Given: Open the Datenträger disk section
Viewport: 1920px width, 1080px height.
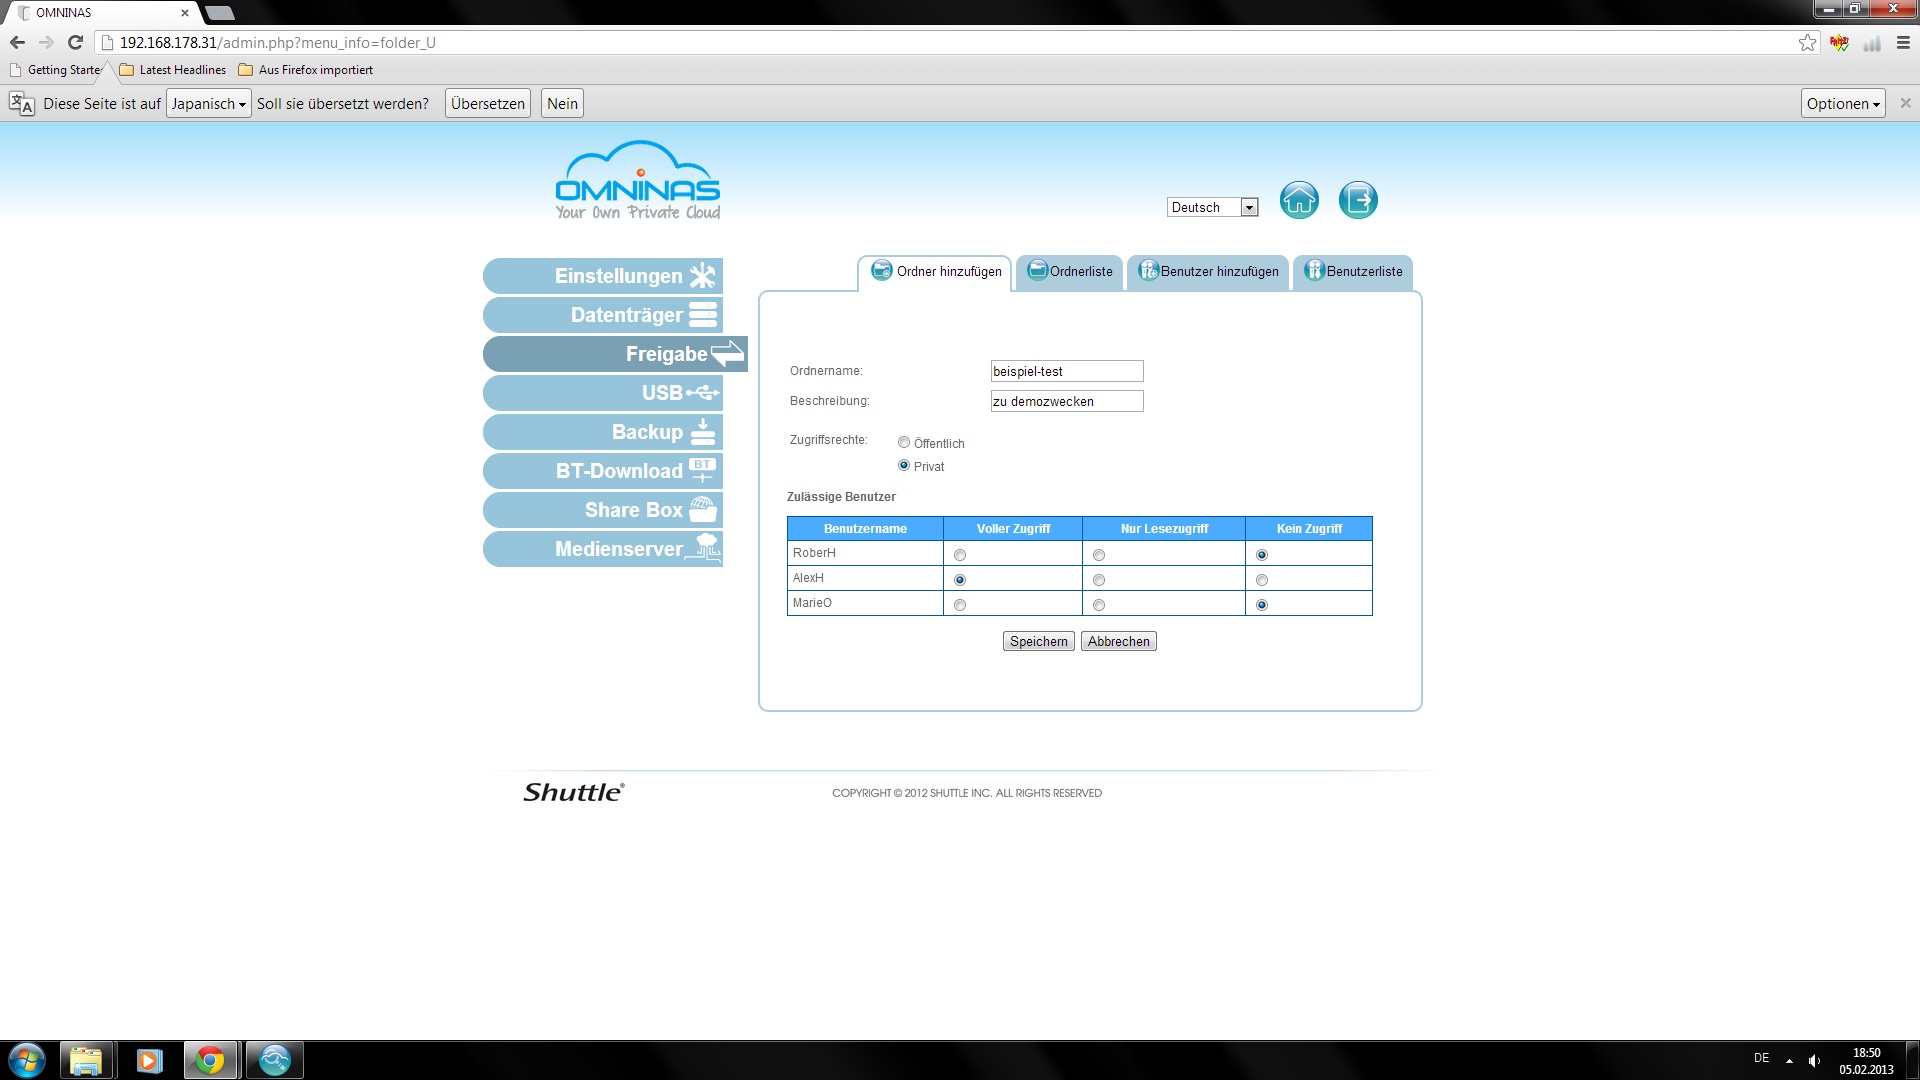Looking at the screenshot, I should pos(603,315).
